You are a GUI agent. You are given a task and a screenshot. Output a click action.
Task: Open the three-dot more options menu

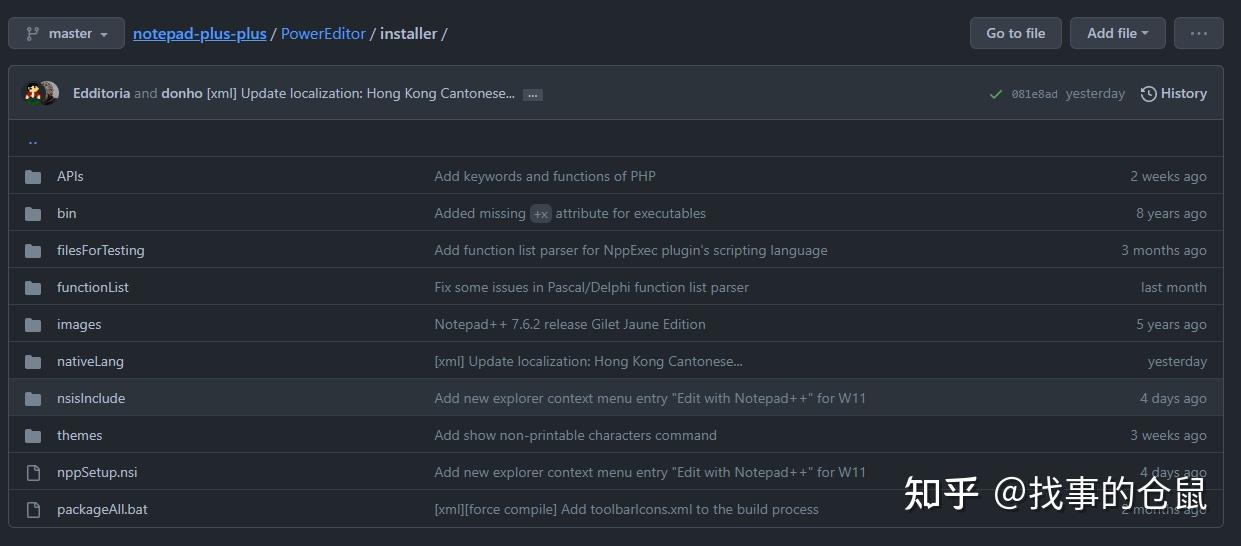click(x=1198, y=33)
